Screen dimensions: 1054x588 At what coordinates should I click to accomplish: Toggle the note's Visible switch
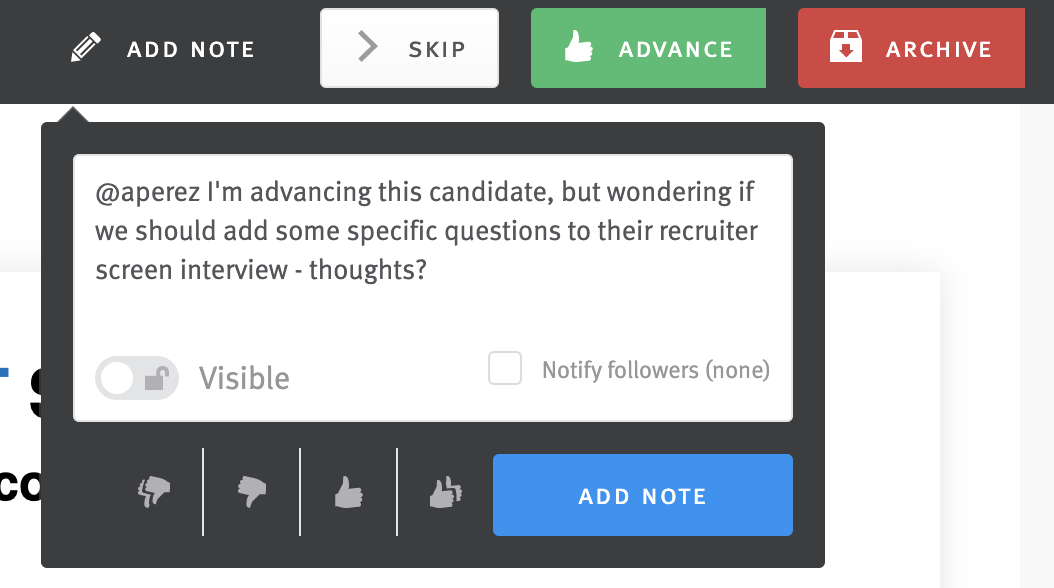[137, 377]
